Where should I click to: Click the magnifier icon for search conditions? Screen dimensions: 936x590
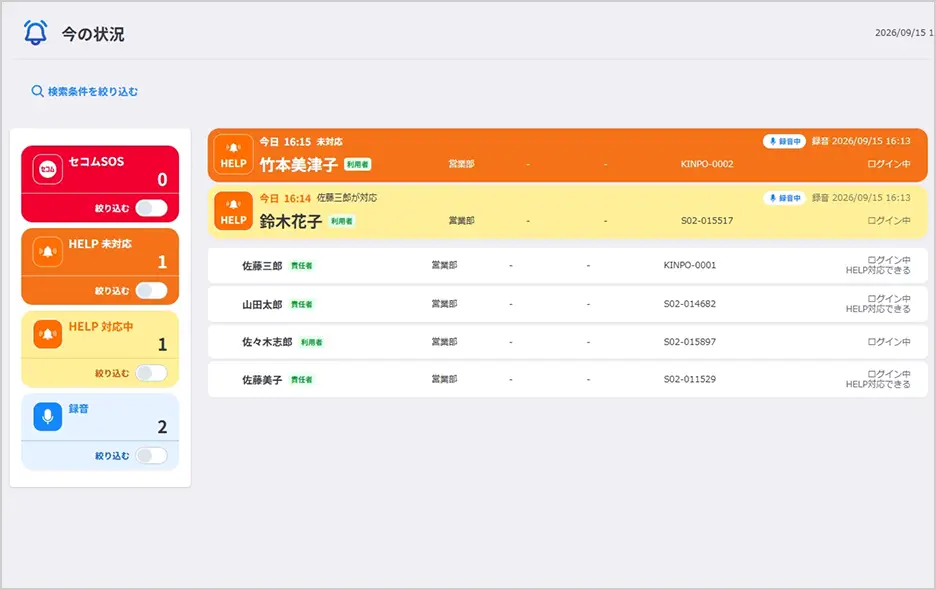point(37,91)
